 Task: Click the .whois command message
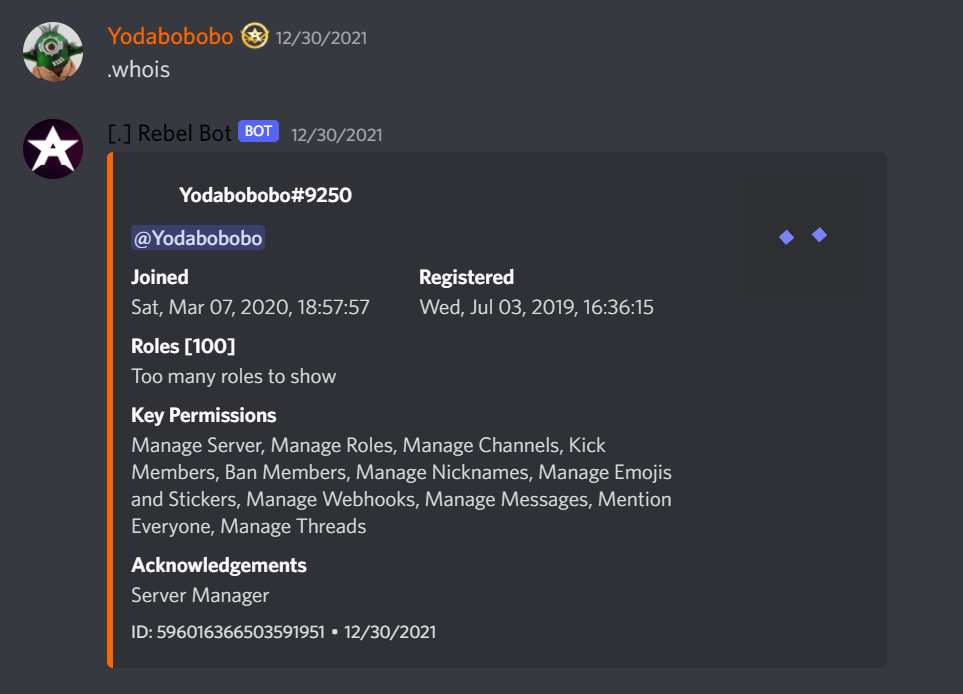tap(139, 69)
